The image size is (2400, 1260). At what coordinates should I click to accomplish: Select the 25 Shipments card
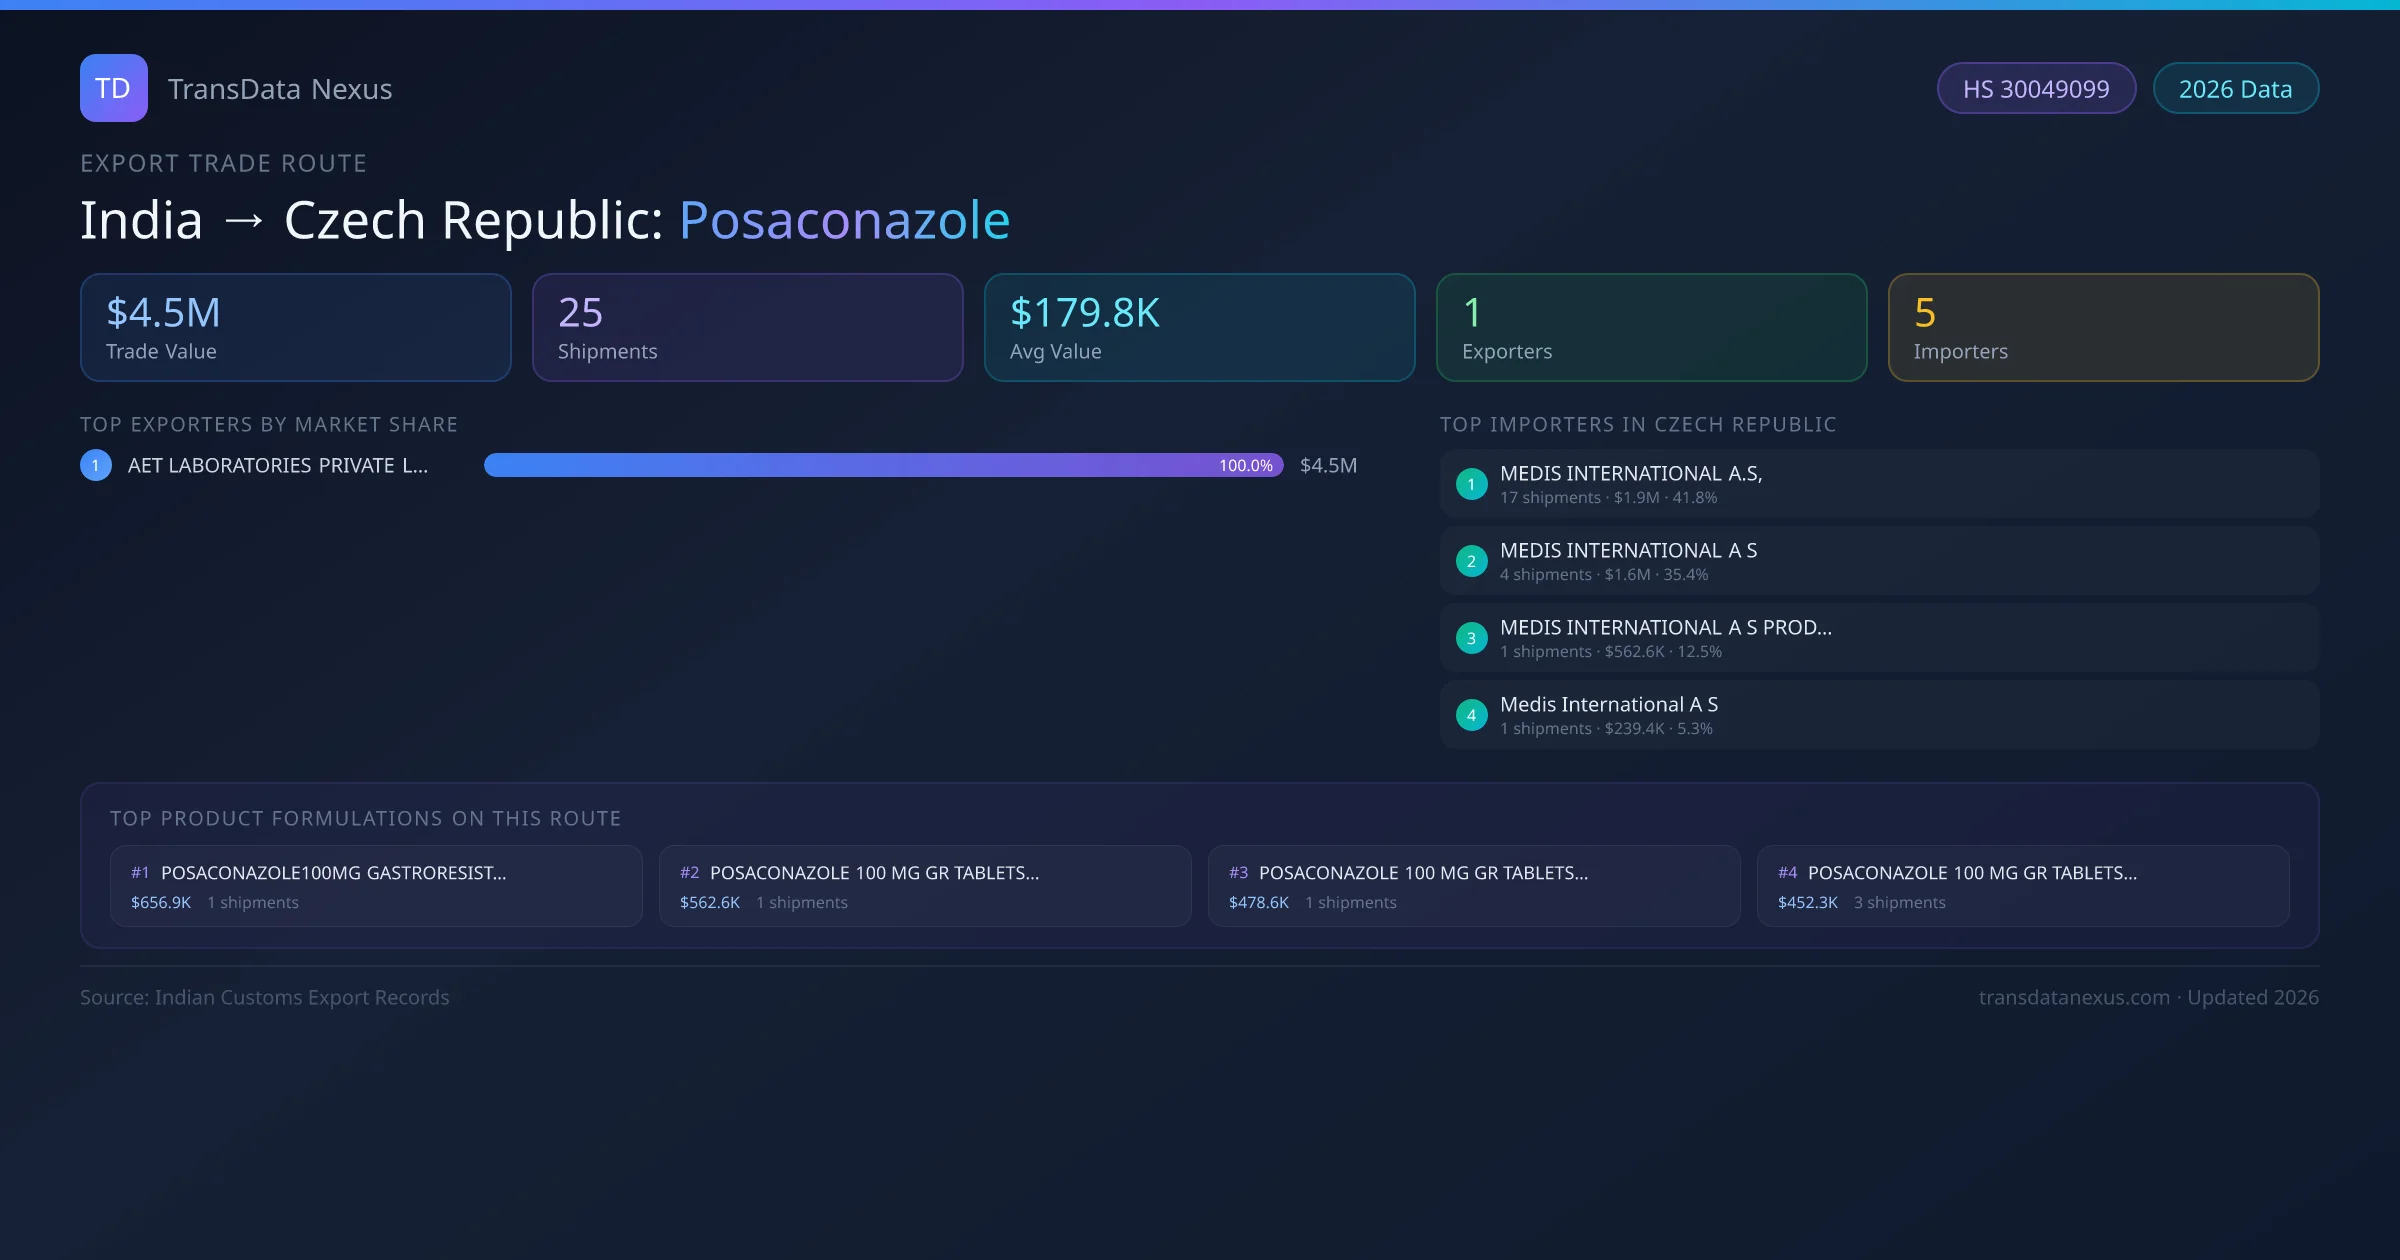(747, 328)
